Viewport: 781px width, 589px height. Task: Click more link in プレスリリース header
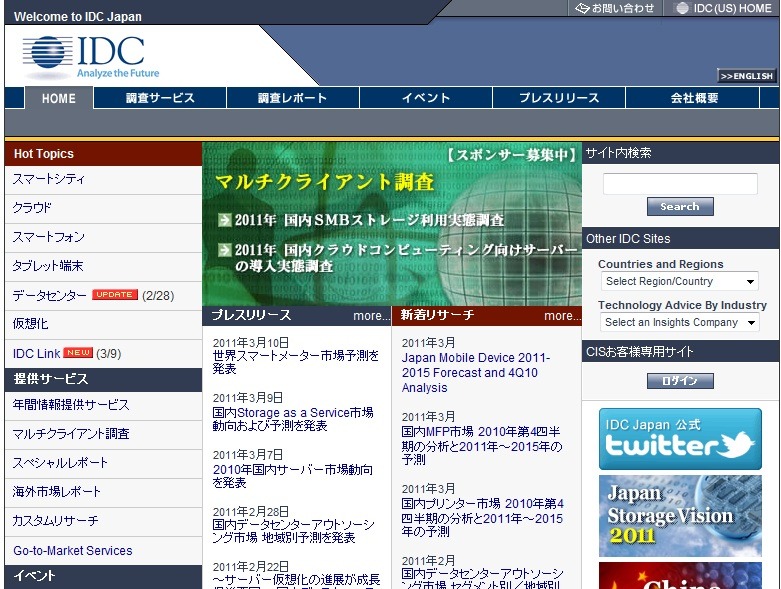[371, 316]
